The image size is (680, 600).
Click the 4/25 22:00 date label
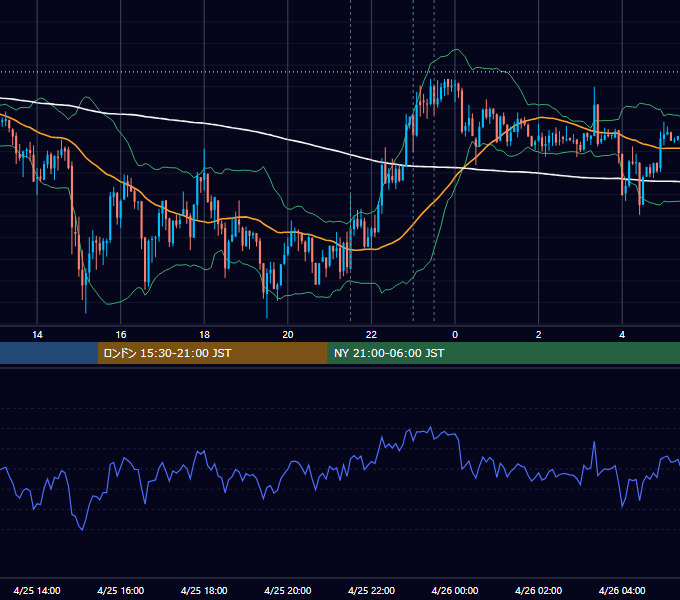[371, 590]
